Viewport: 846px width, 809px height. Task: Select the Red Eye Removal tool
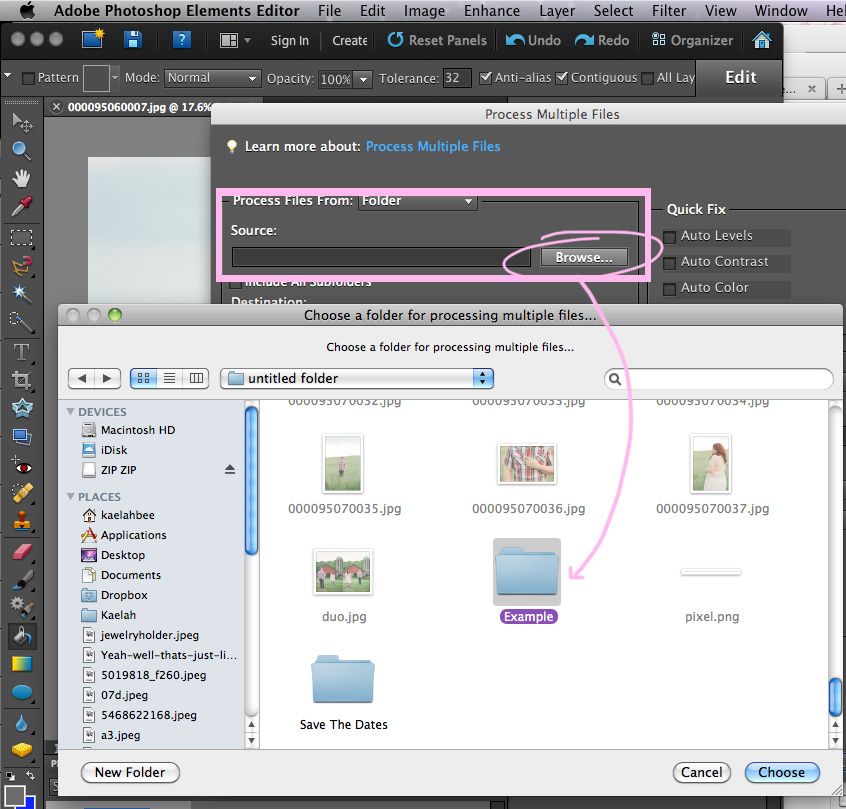(22, 465)
